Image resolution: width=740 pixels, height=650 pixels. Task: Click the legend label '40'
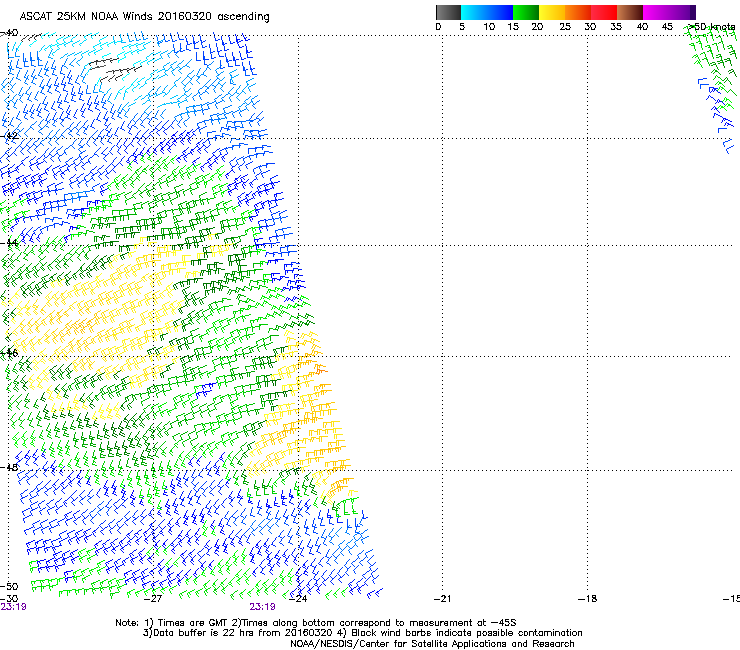(642, 27)
